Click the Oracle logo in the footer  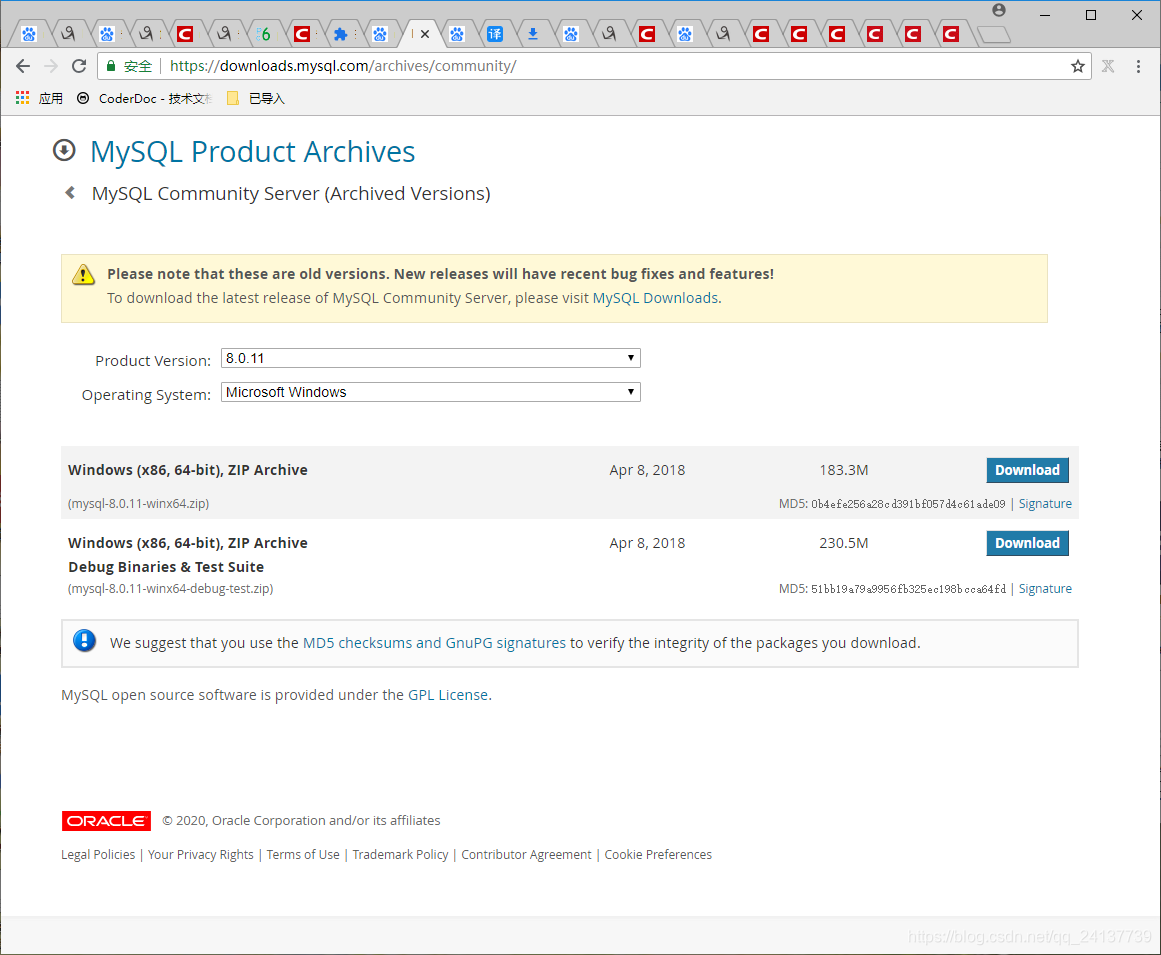(x=106, y=820)
